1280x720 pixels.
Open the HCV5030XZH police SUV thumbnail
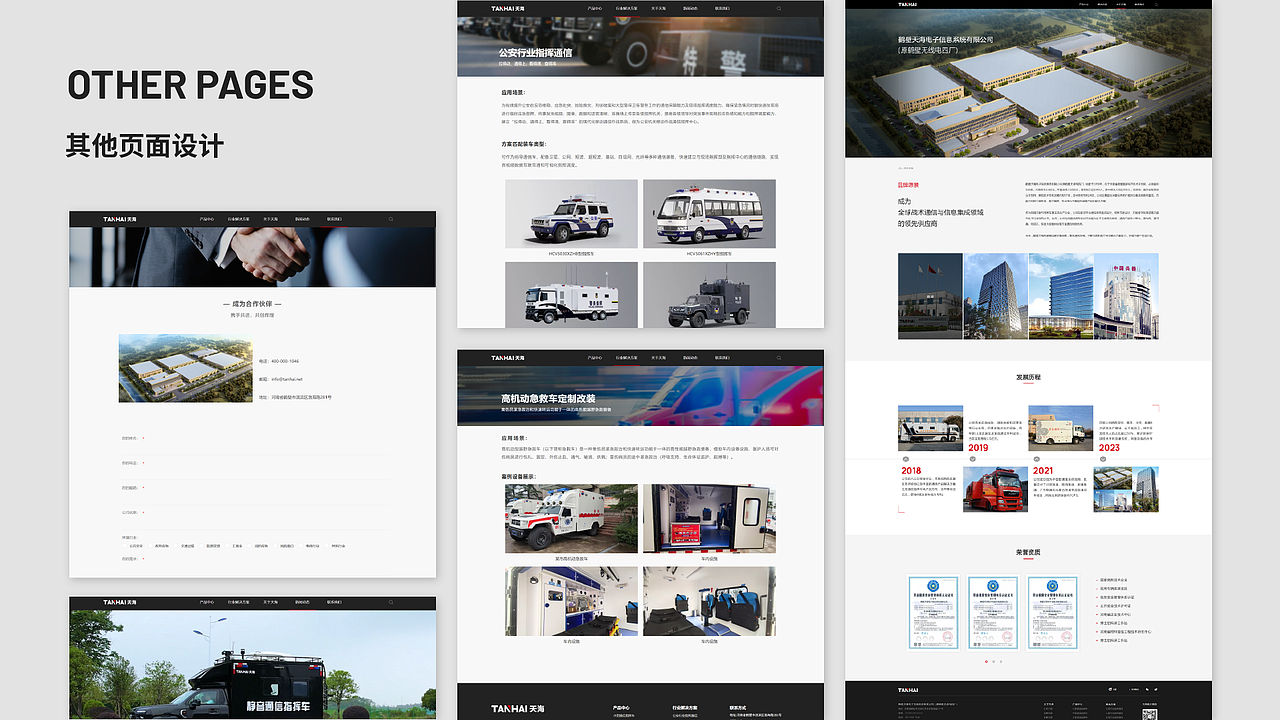[571, 214]
